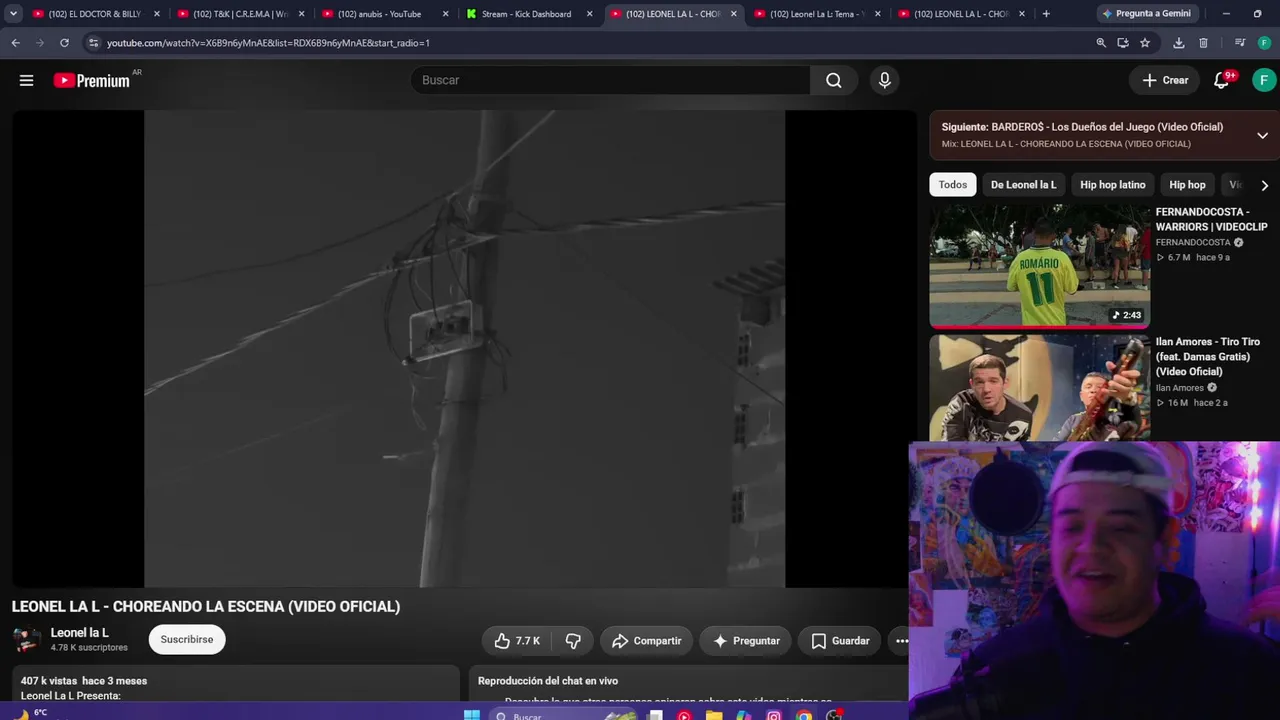Expand the Siguiente mix playlist panel
This screenshot has height=720, width=1280.
(x=1262, y=135)
